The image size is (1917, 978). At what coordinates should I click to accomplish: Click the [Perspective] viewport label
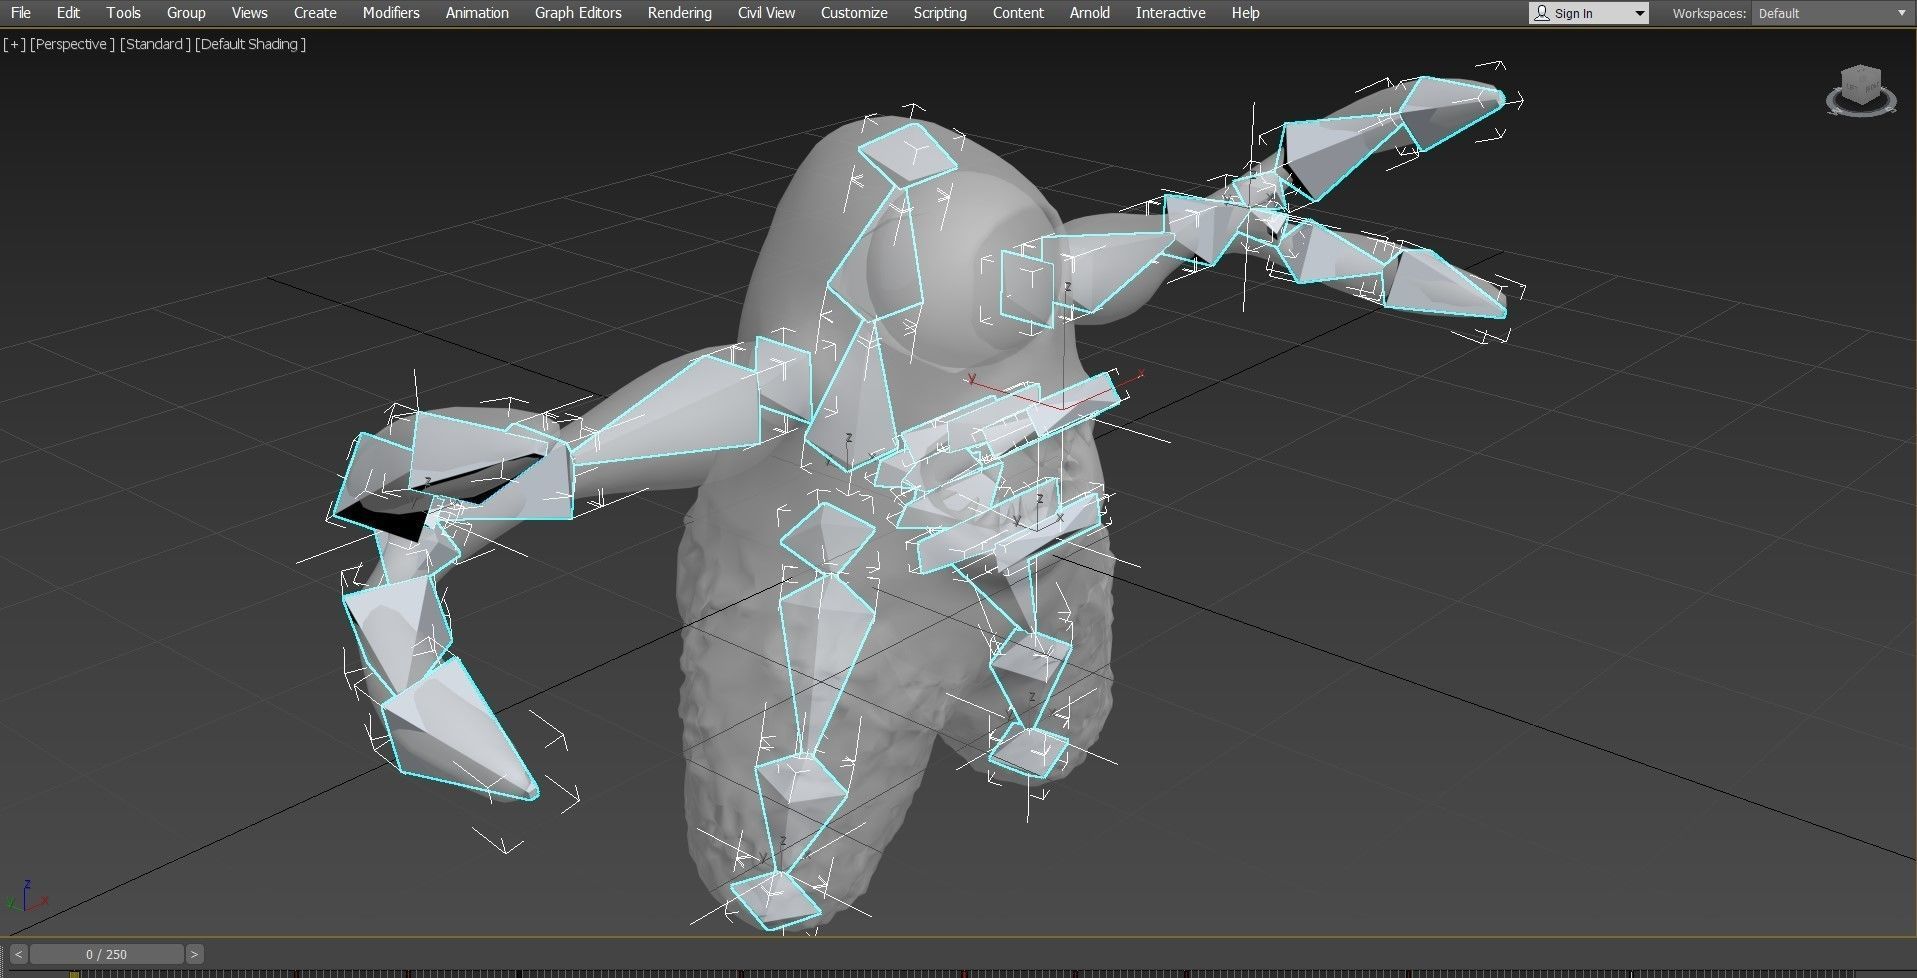(x=72, y=44)
